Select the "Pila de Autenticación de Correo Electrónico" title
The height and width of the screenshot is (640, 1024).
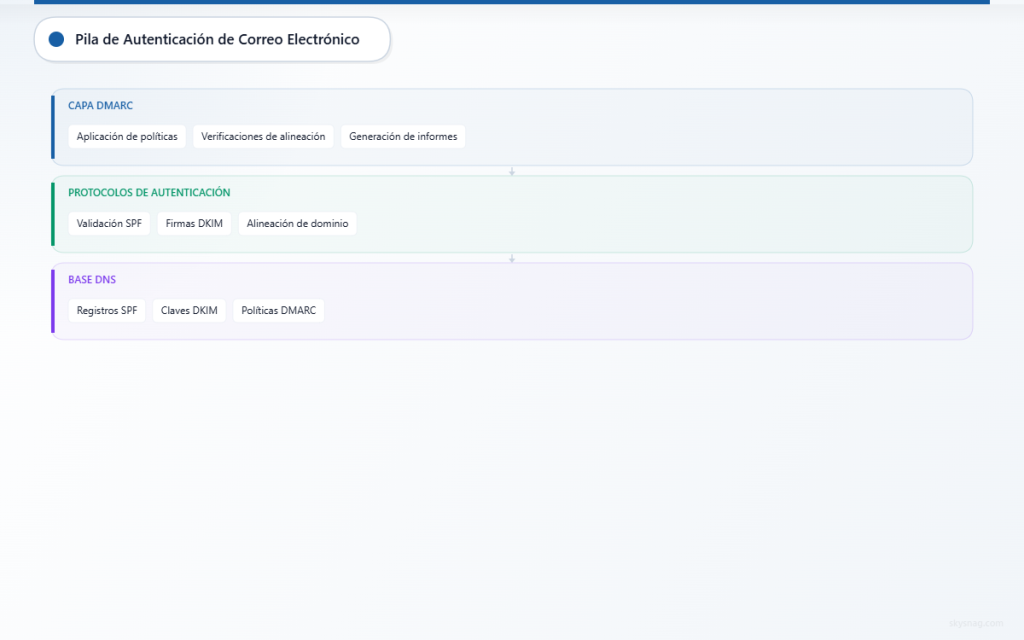pos(217,39)
